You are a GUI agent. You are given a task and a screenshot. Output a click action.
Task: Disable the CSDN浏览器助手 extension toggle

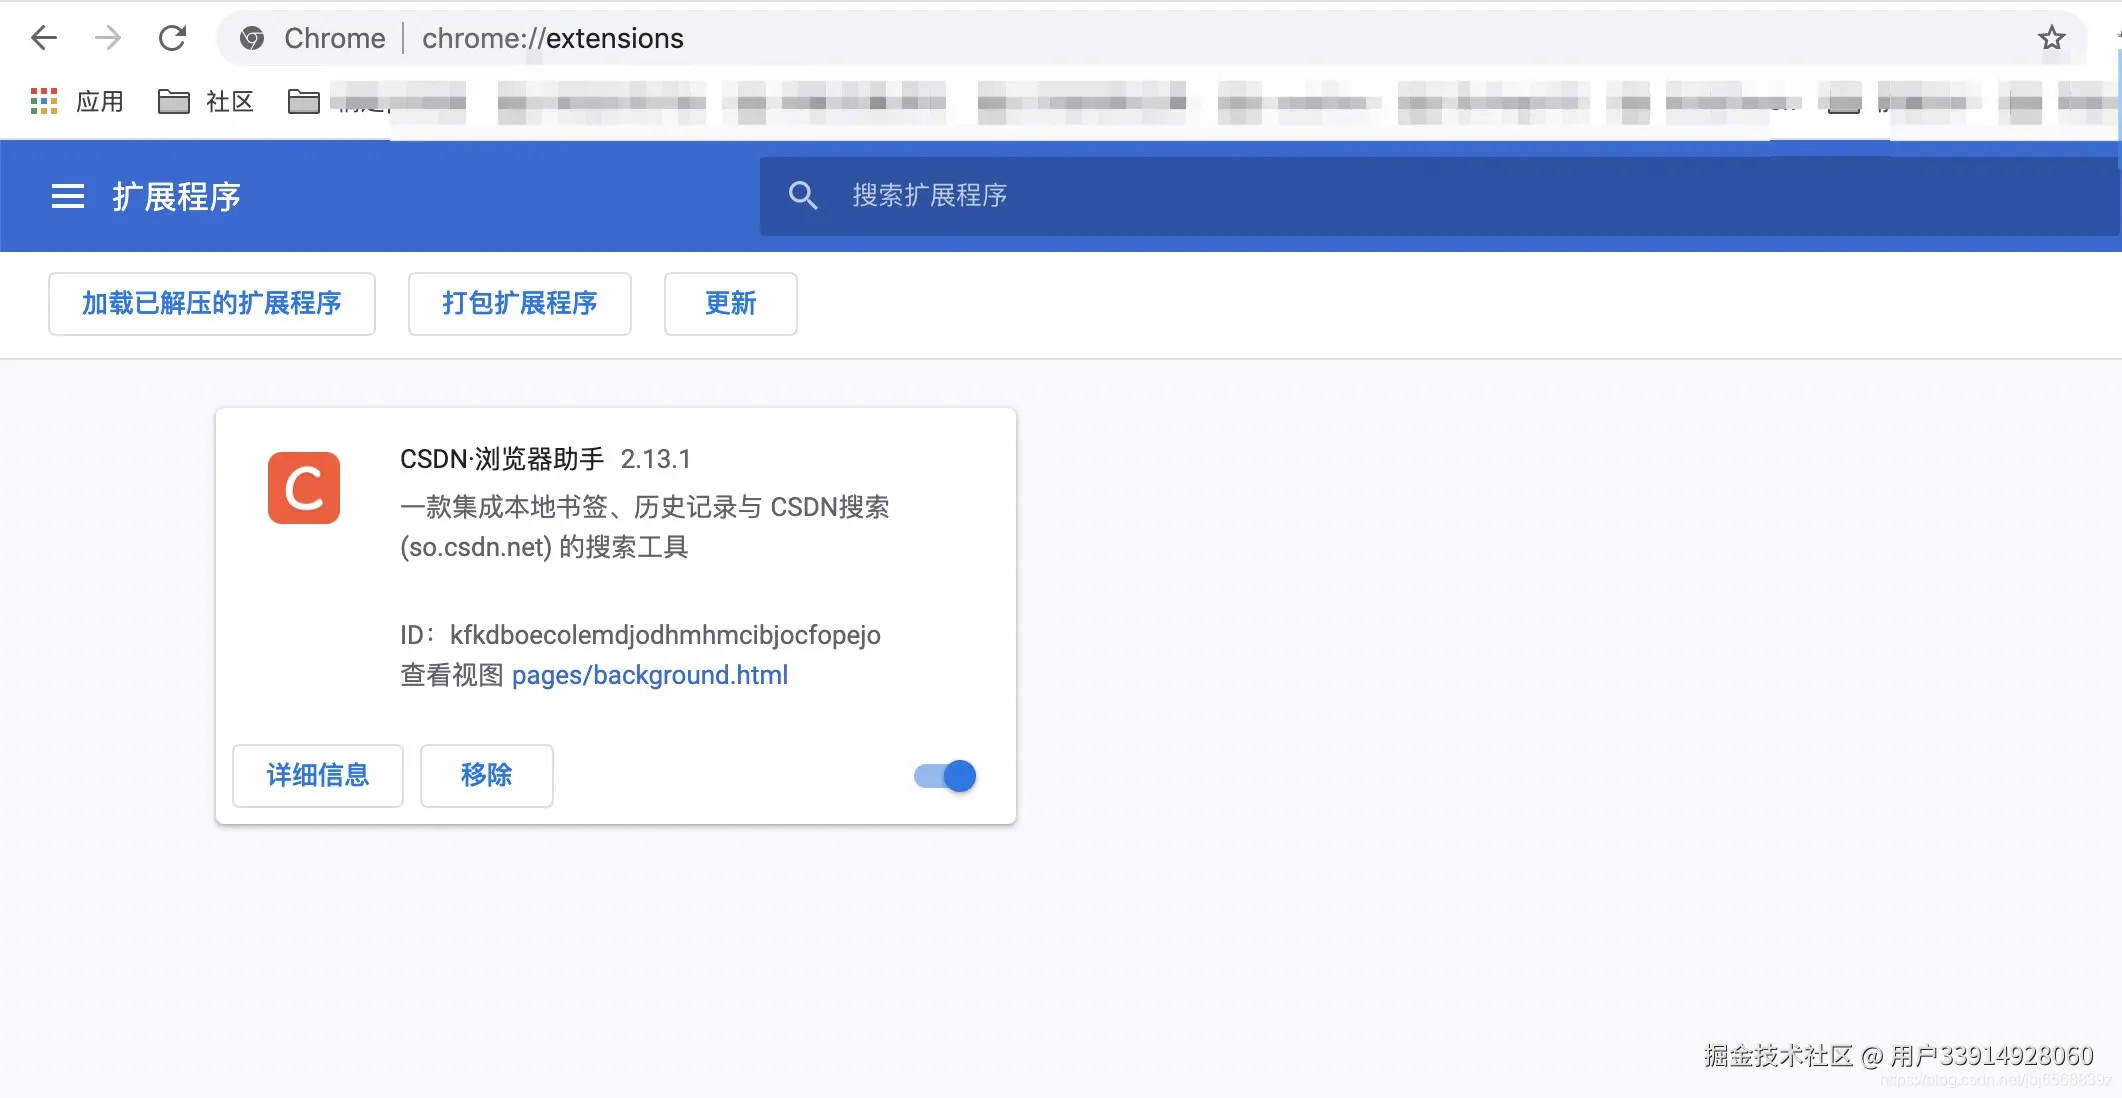pyautogui.click(x=945, y=776)
